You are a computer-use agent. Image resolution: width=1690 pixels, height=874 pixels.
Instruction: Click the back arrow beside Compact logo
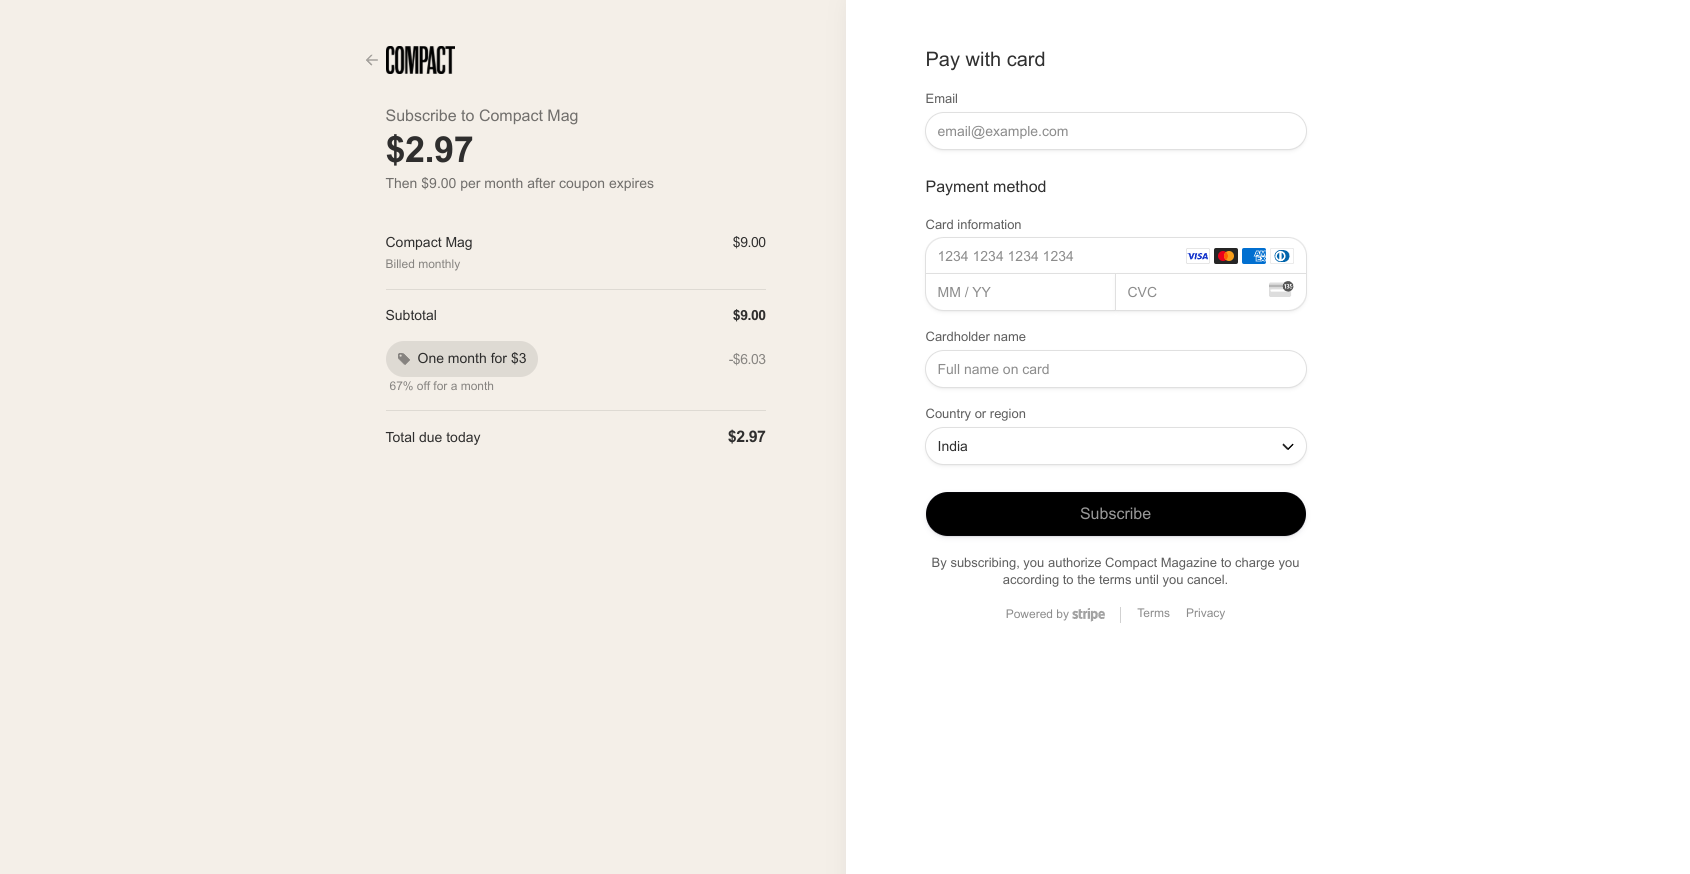point(372,60)
